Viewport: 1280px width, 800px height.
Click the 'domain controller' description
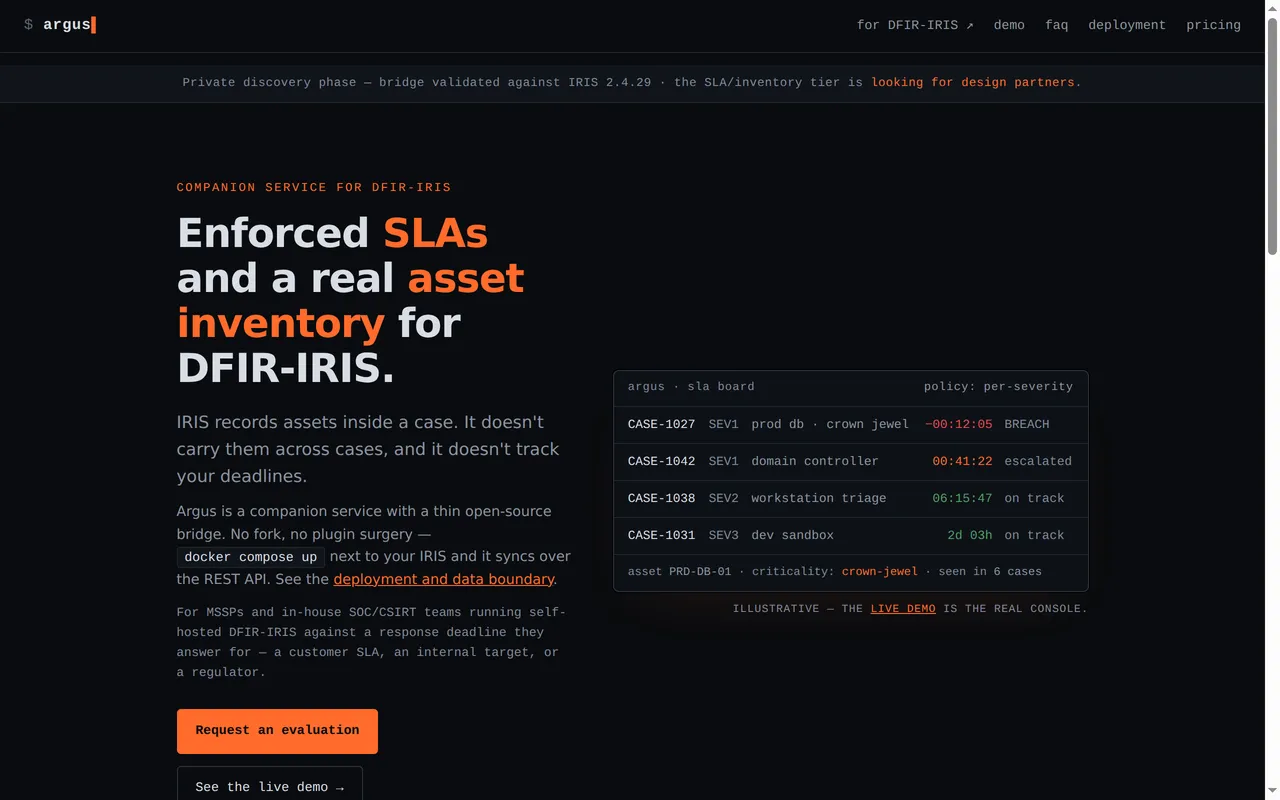[815, 461]
